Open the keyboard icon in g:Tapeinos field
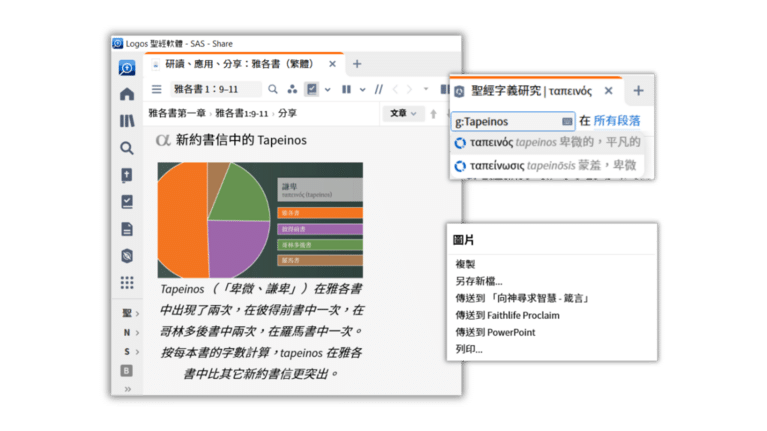767x431 pixels. click(x=566, y=121)
